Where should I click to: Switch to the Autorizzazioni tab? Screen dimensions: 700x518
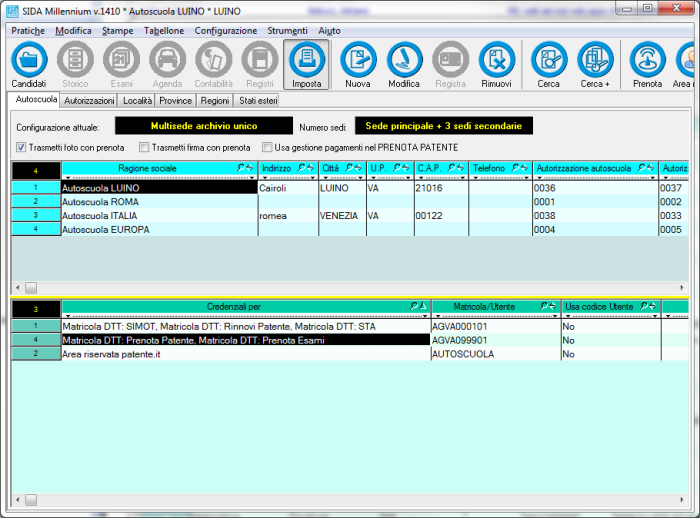89,101
